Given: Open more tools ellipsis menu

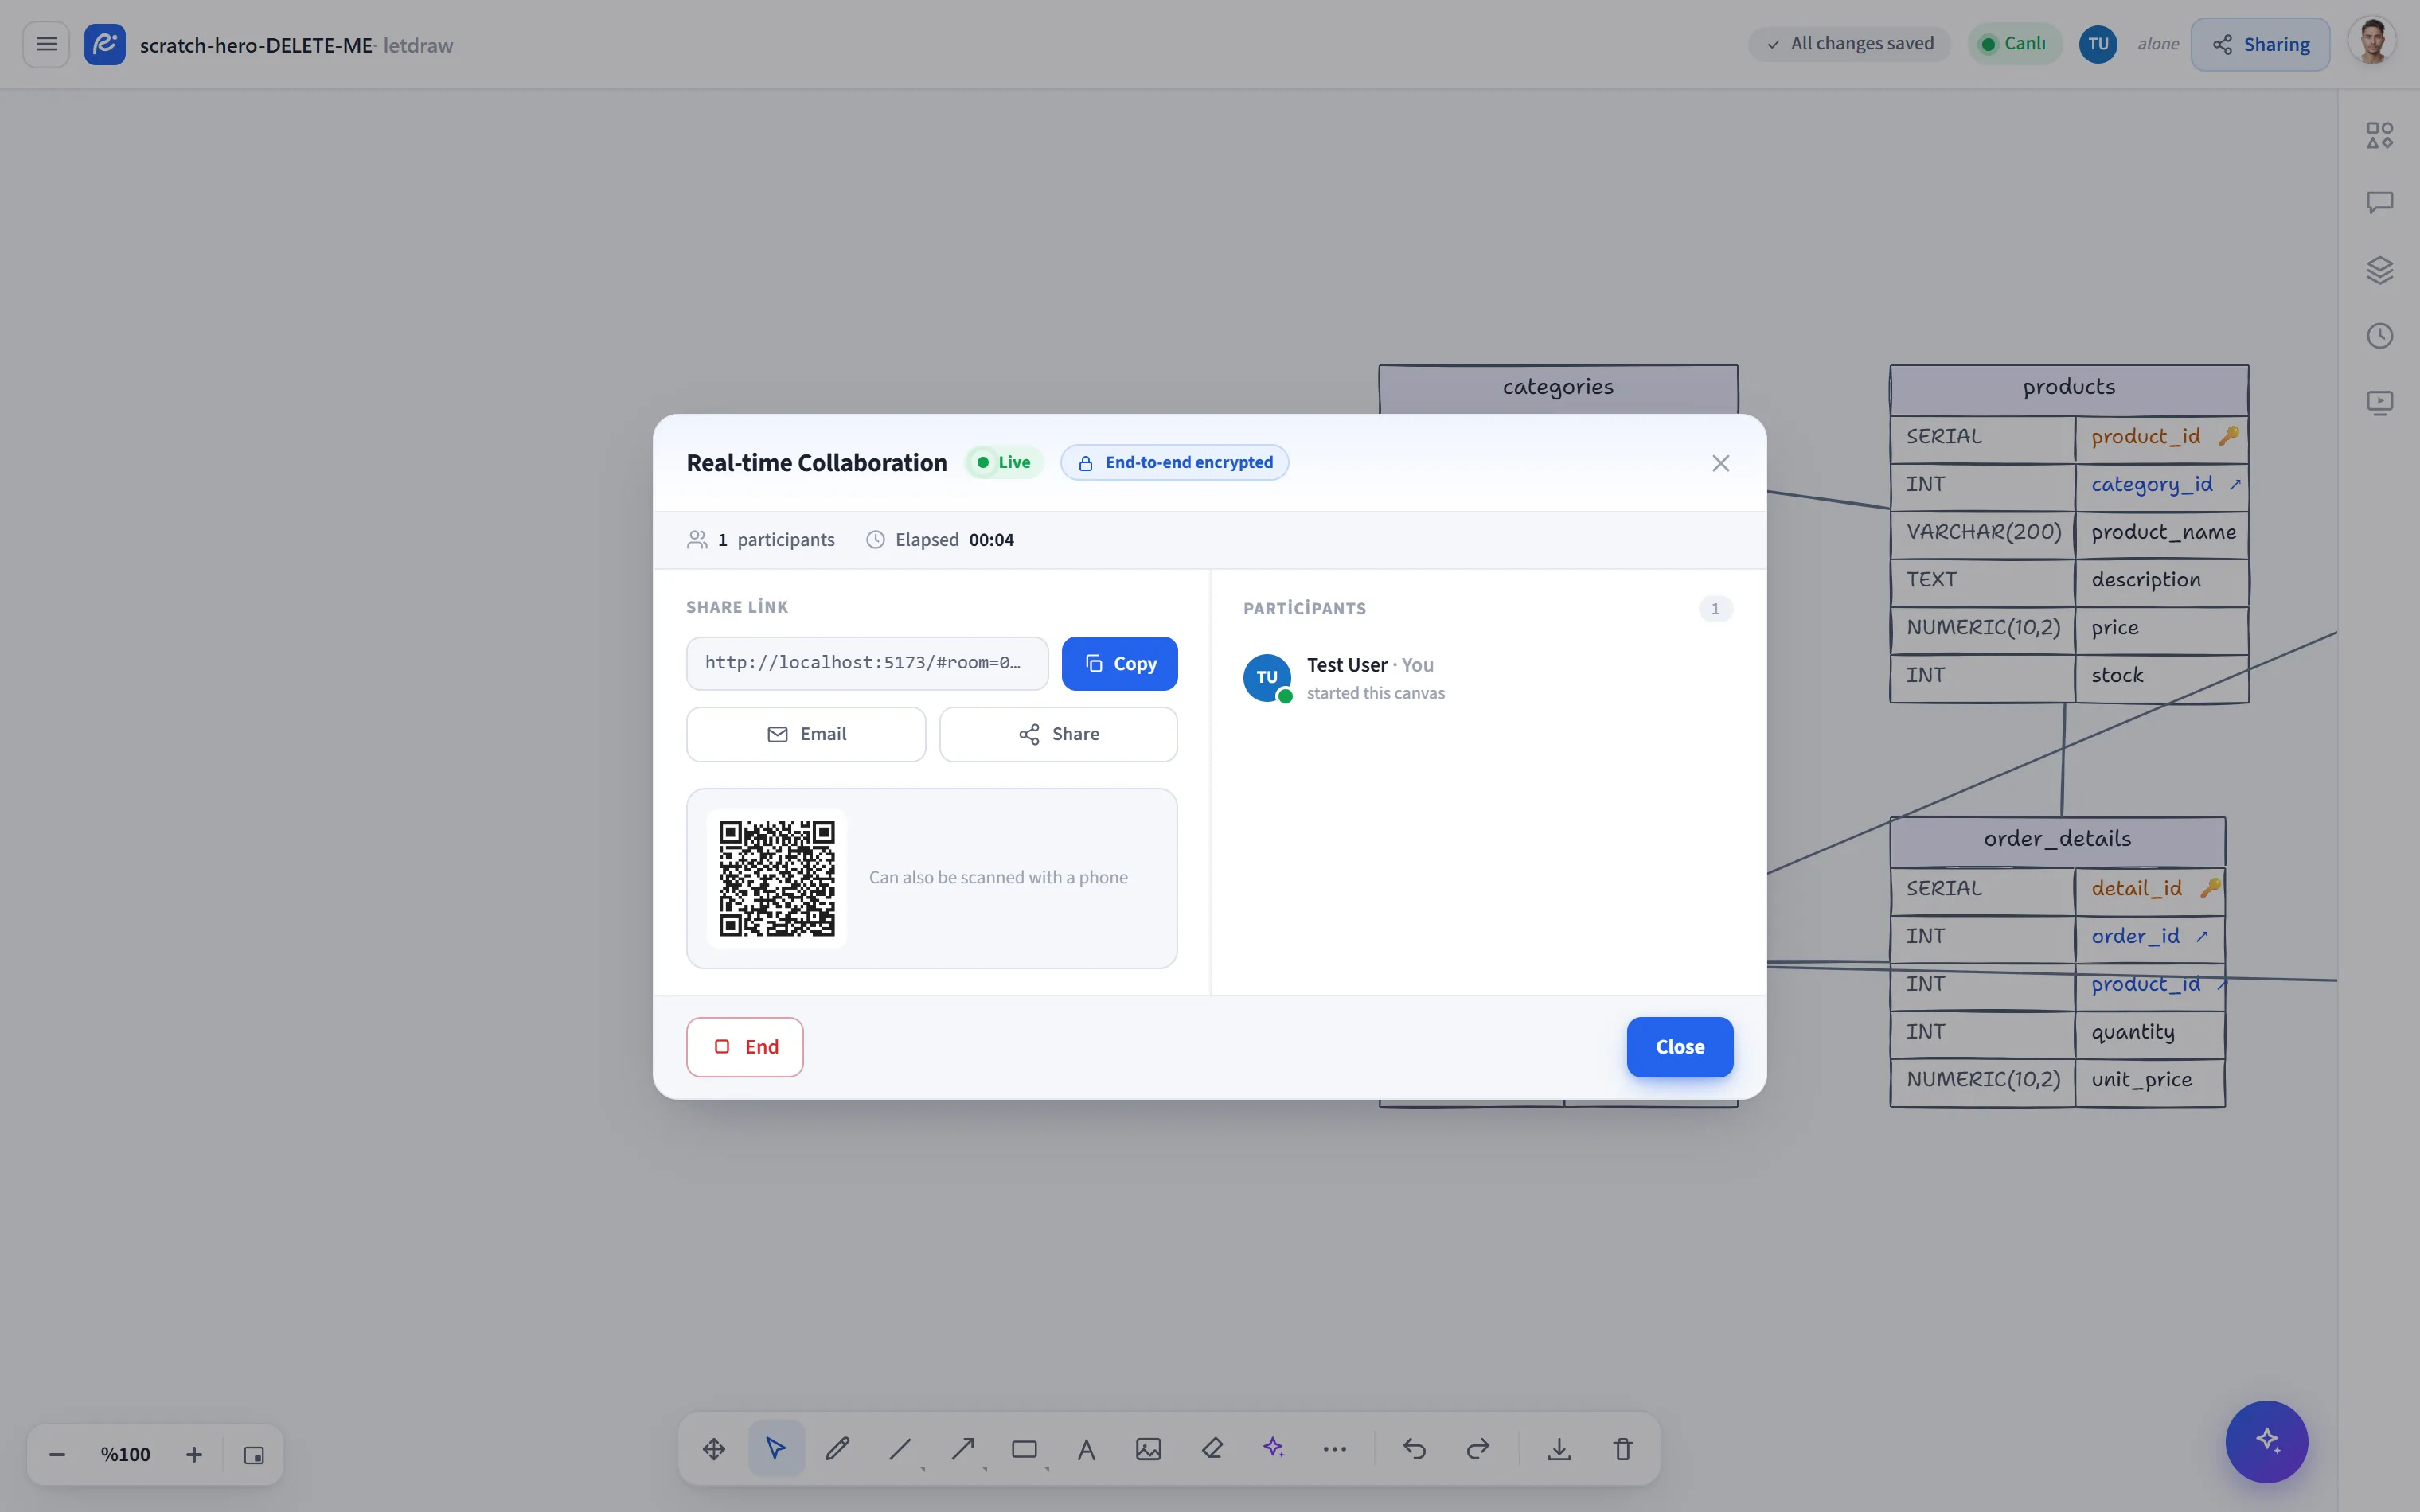Looking at the screenshot, I should (x=1335, y=1448).
